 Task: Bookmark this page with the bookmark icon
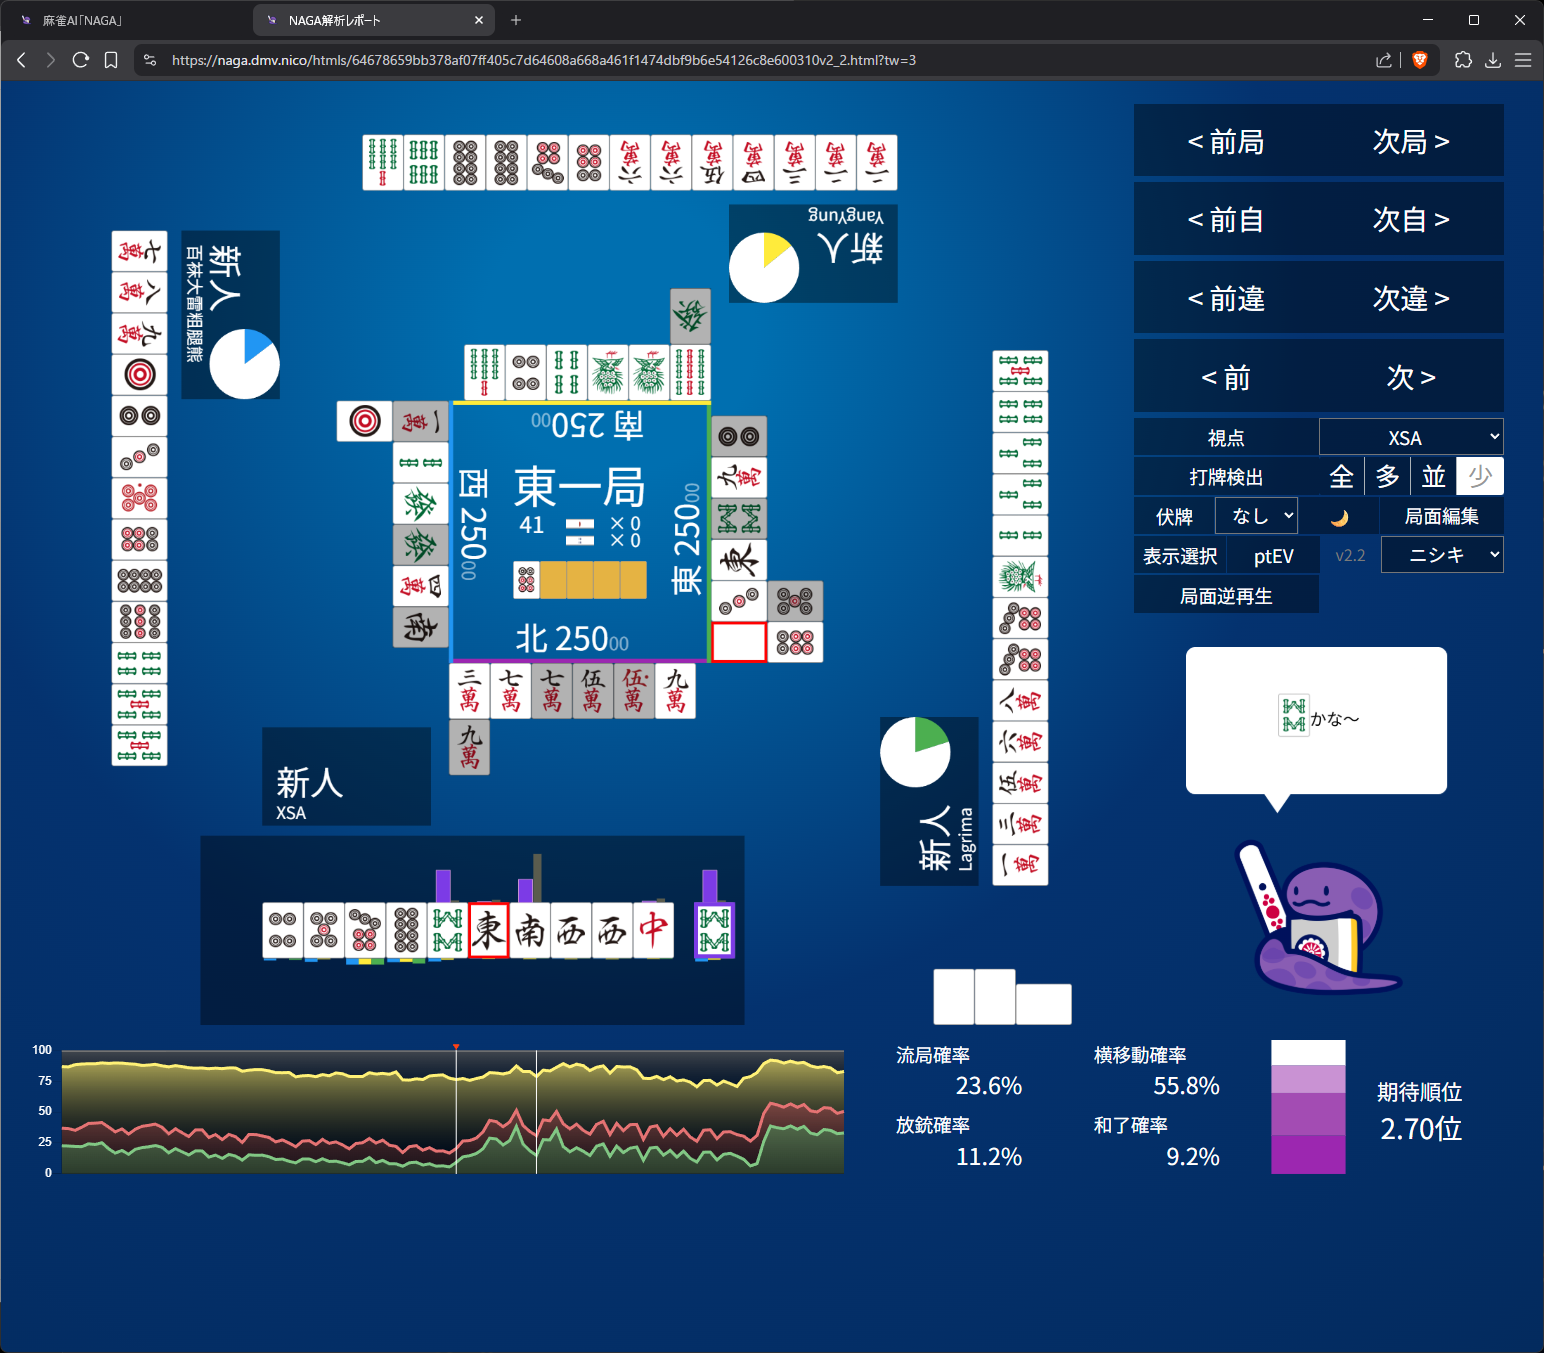pyautogui.click(x=111, y=60)
